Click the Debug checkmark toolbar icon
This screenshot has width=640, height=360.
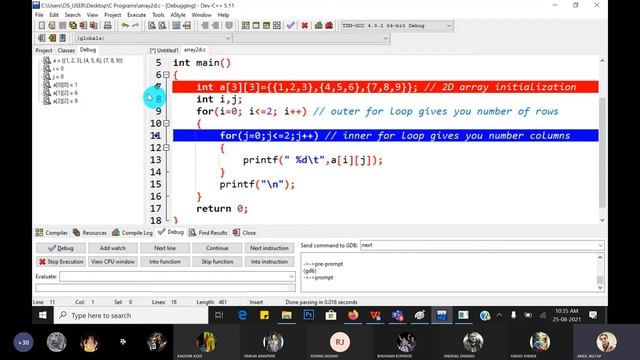coord(291,25)
